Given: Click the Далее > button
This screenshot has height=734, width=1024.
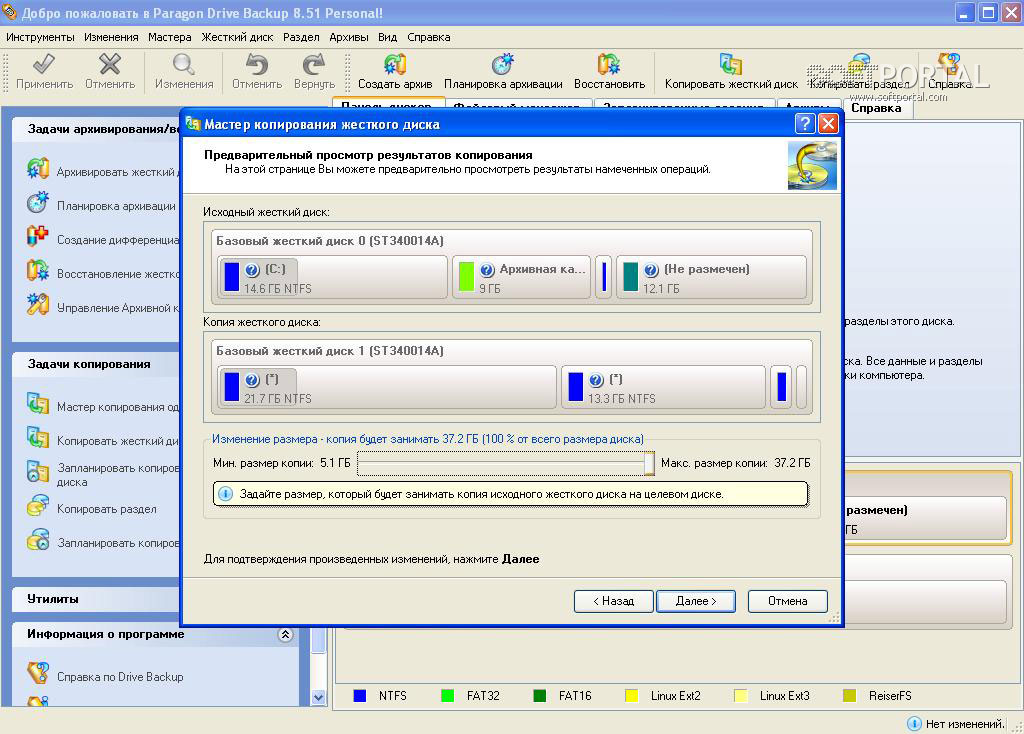Looking at the screenshot, I should pyautogui.click(x=696, y=601).
